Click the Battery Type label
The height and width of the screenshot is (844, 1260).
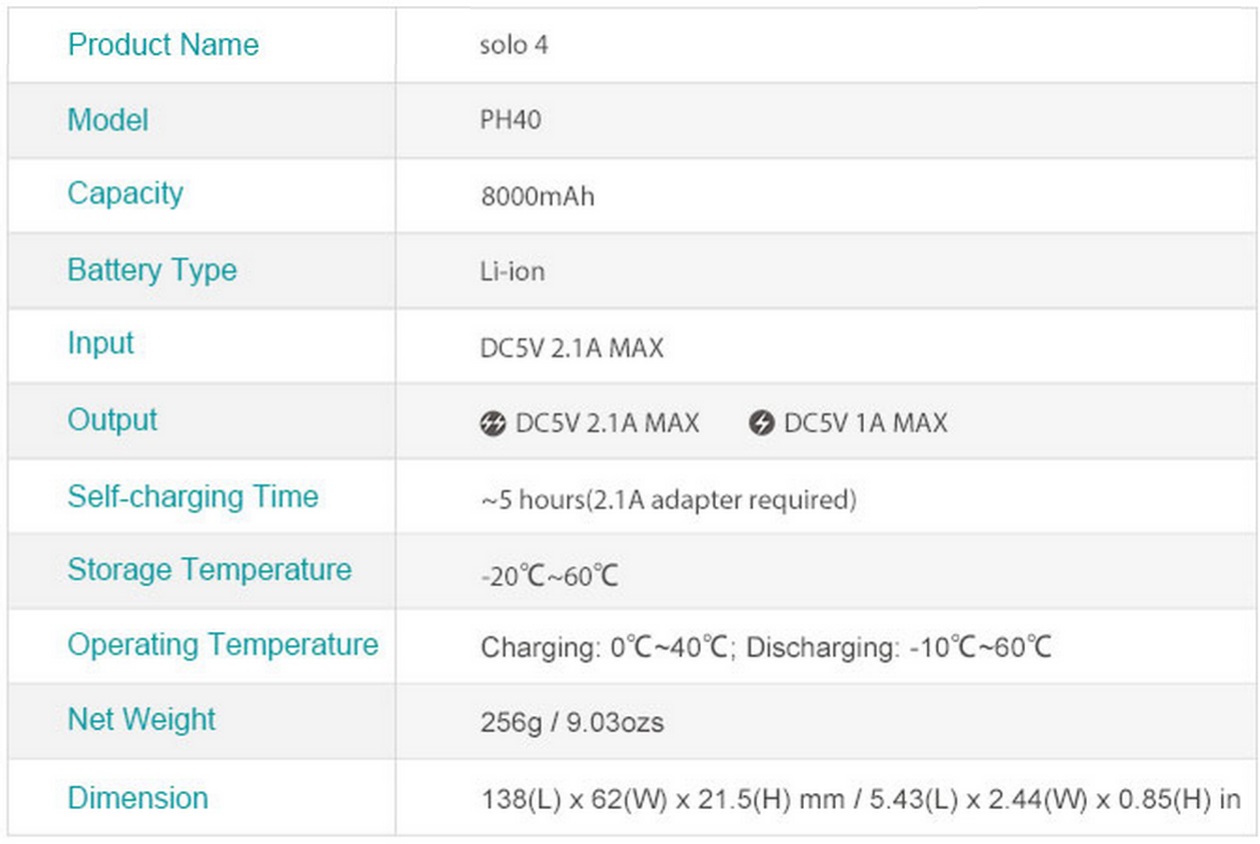152,270
